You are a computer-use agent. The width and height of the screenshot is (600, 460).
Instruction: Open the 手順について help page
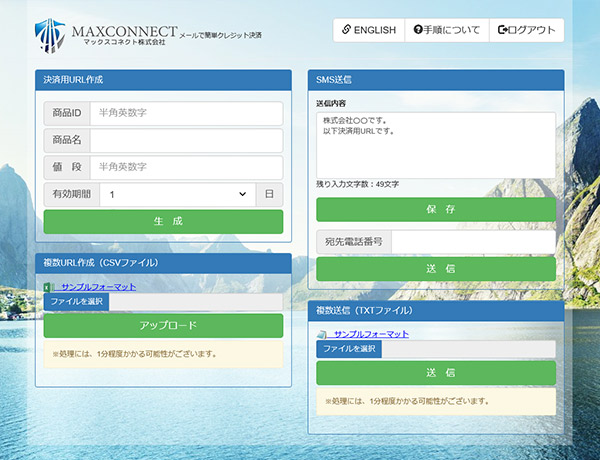point(446,30)
